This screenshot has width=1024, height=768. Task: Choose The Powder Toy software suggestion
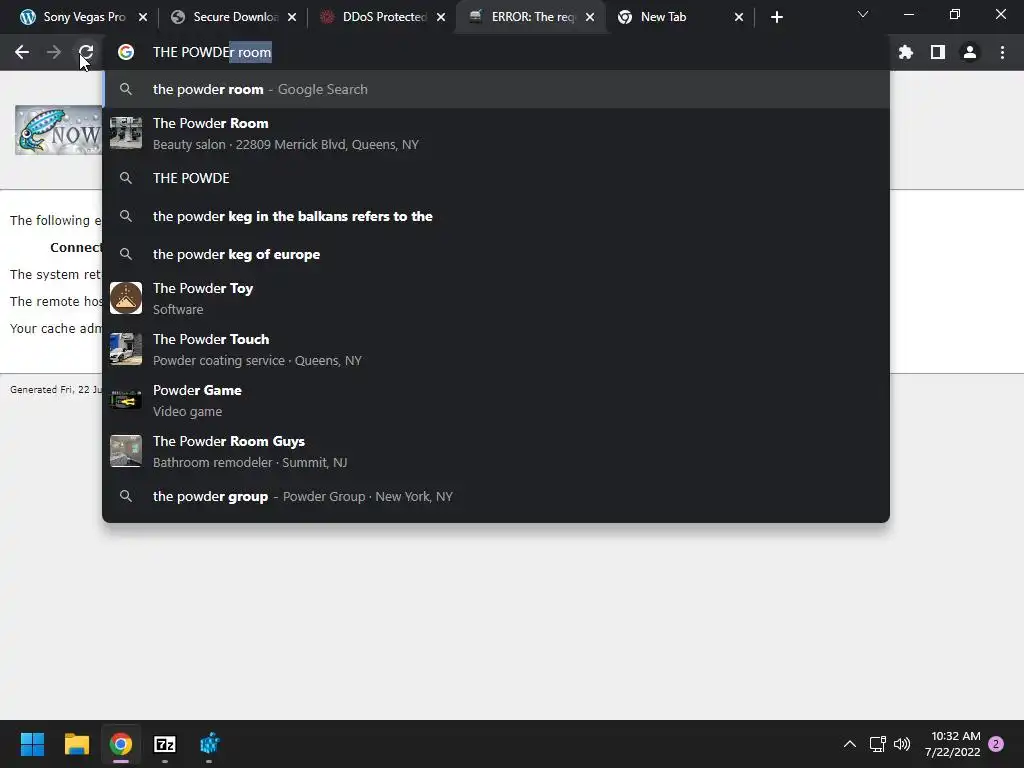(496, 298)
